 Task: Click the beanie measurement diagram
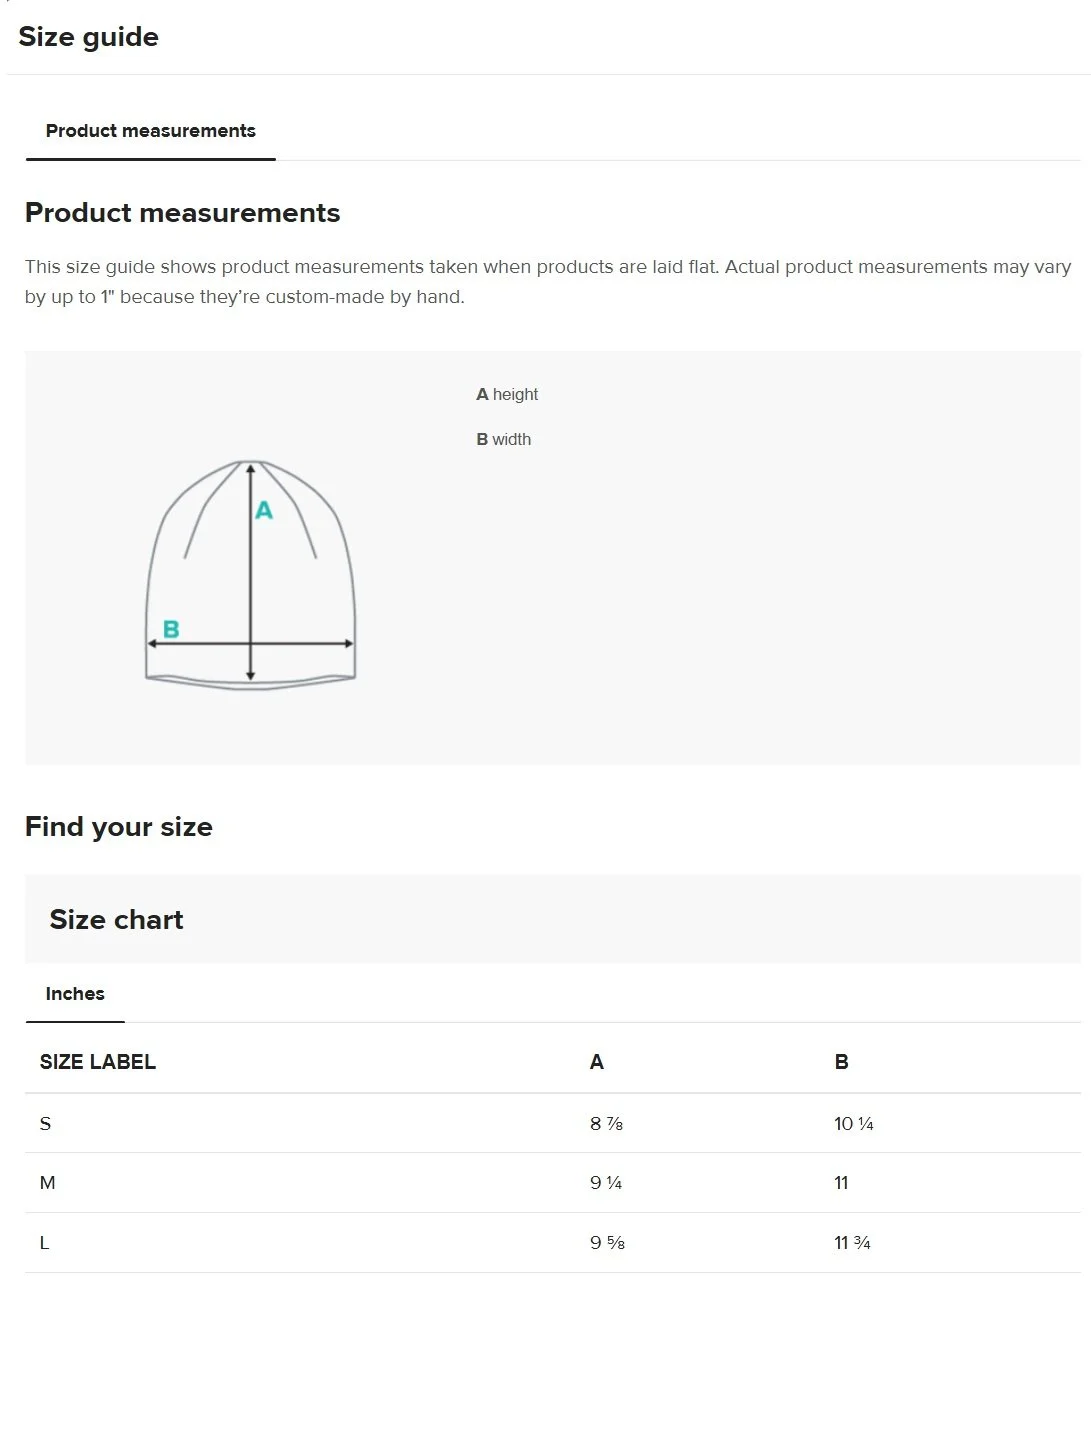click(x=251, y=574)
